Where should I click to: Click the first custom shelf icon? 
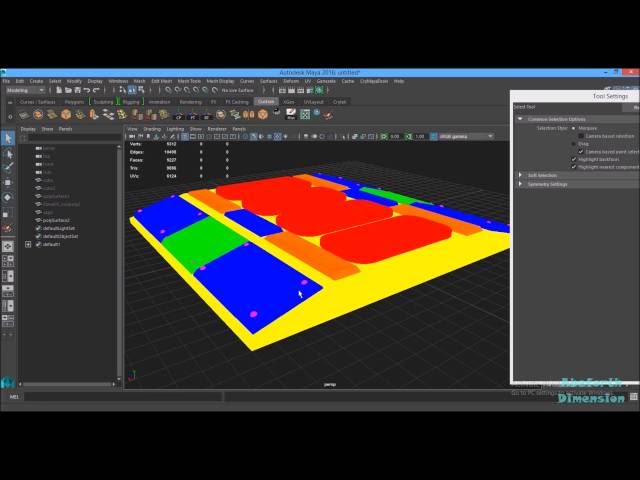tap(24, 115)
